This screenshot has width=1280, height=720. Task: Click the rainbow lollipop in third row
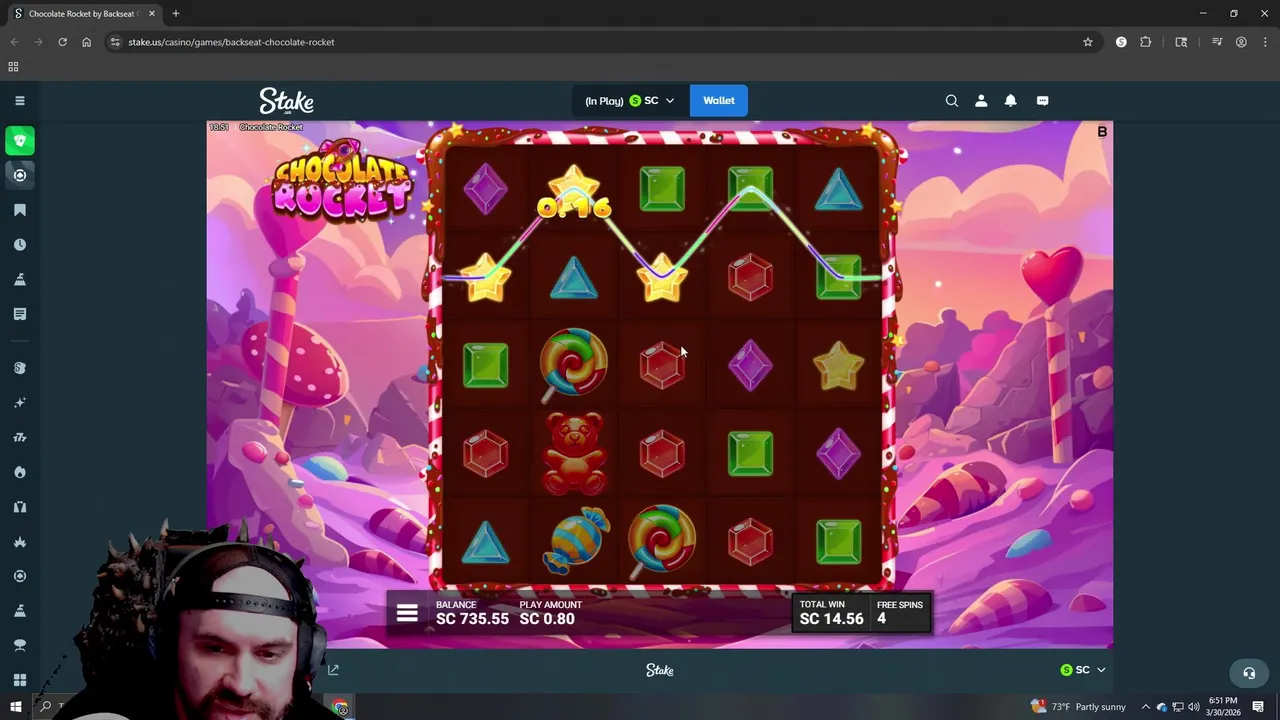[x=573, y=364]
